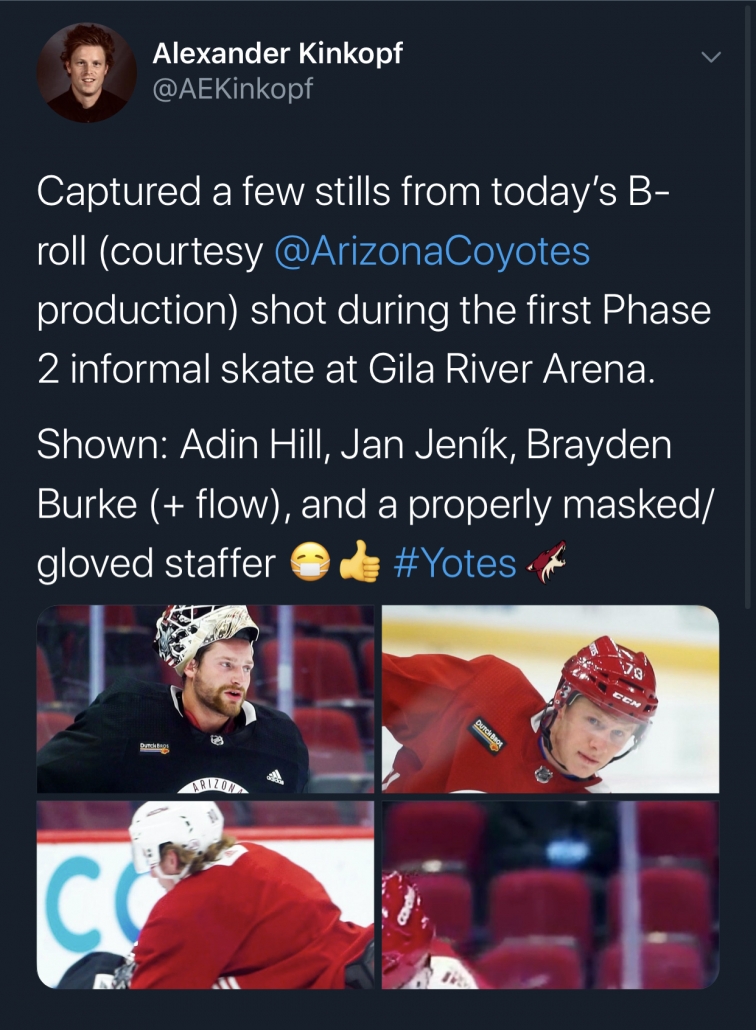Click the Dutch Bros patch on red jersey

pos(488,736)
